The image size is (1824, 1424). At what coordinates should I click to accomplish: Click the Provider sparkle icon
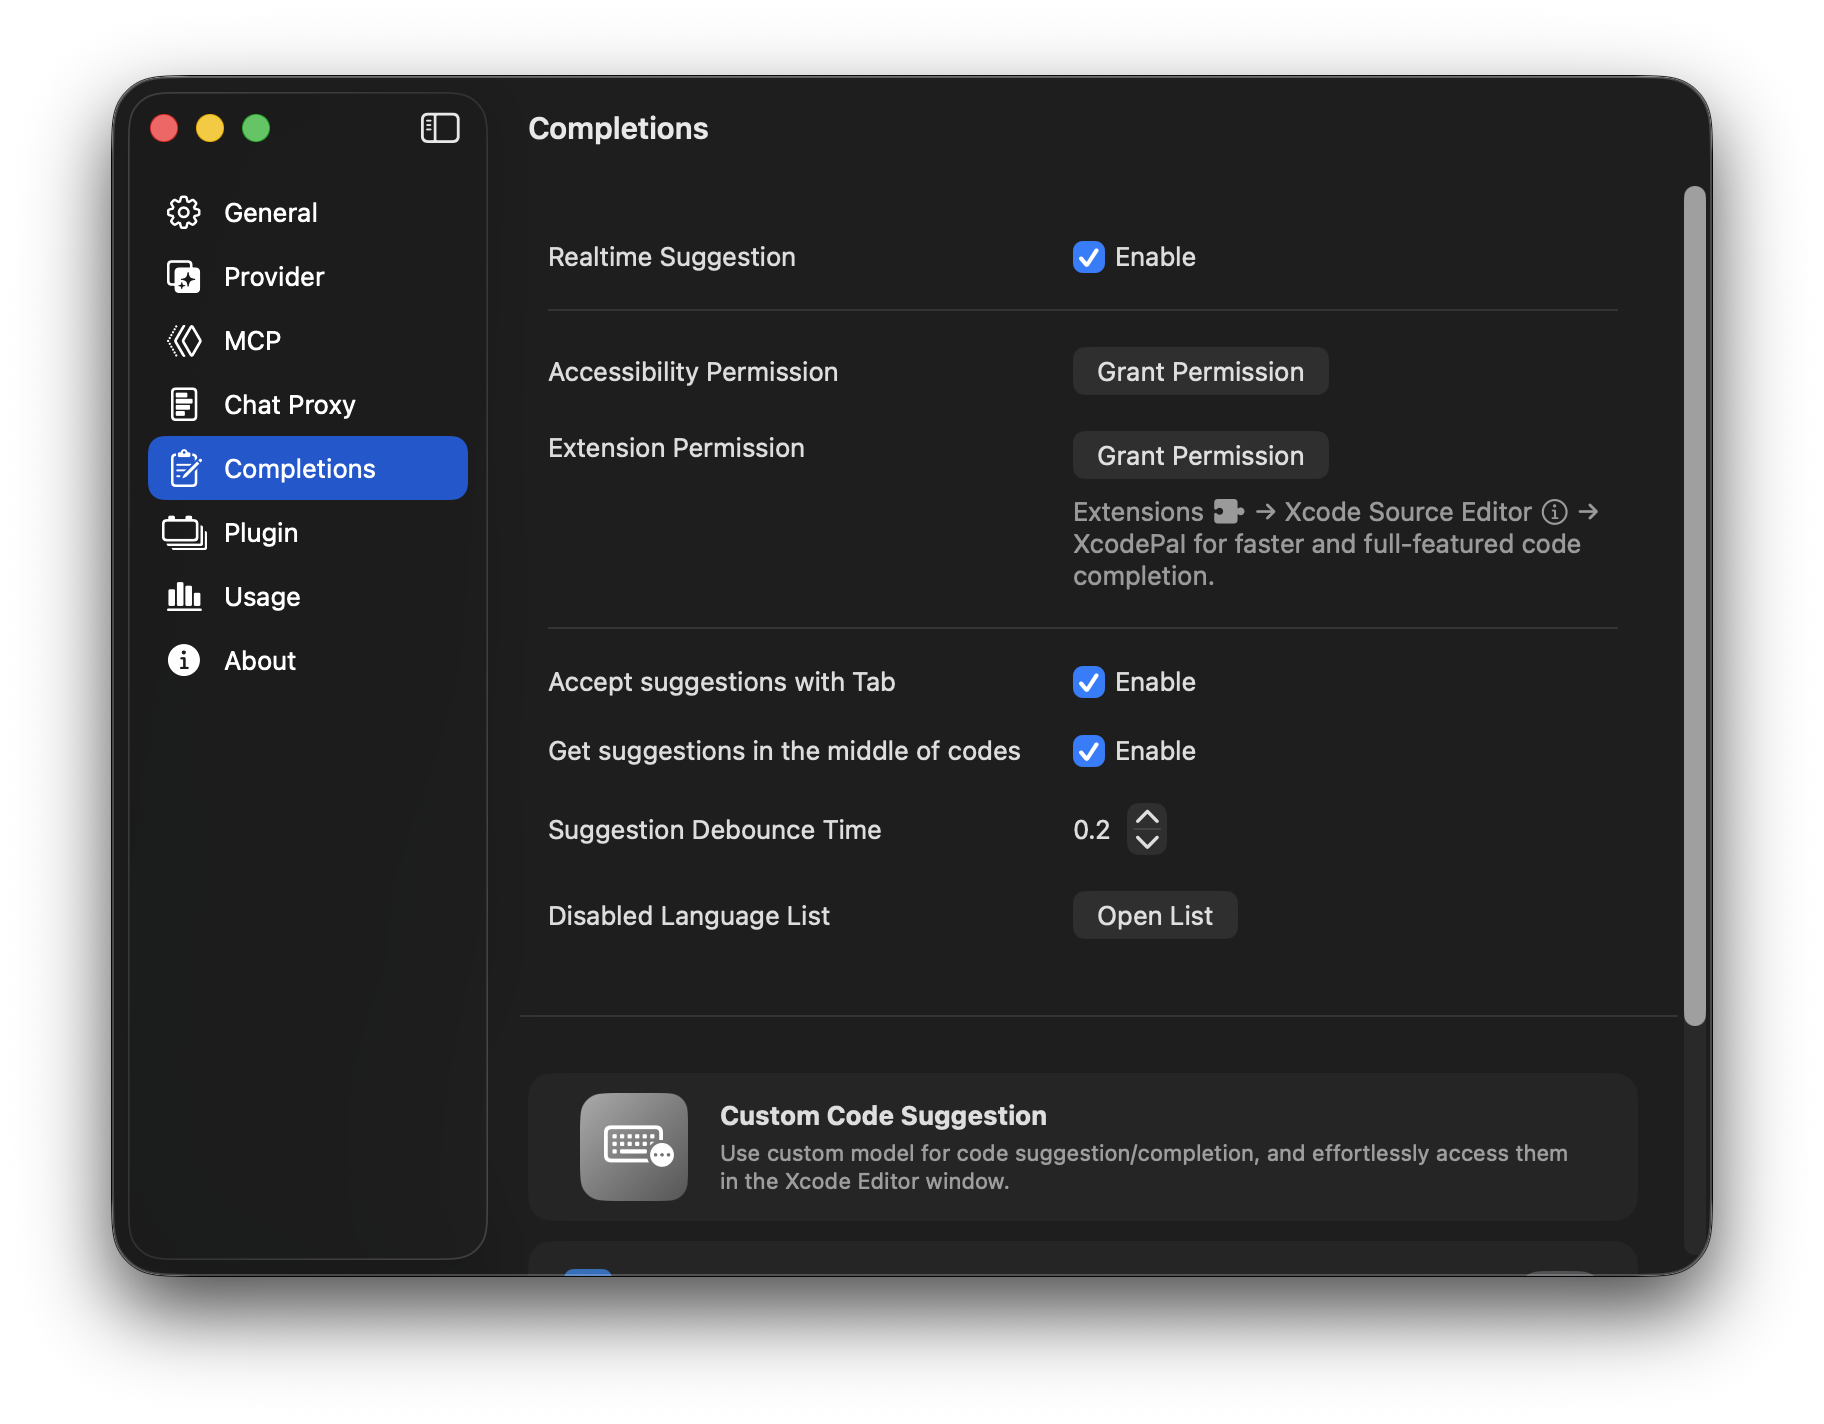click(x=184, y=276)
